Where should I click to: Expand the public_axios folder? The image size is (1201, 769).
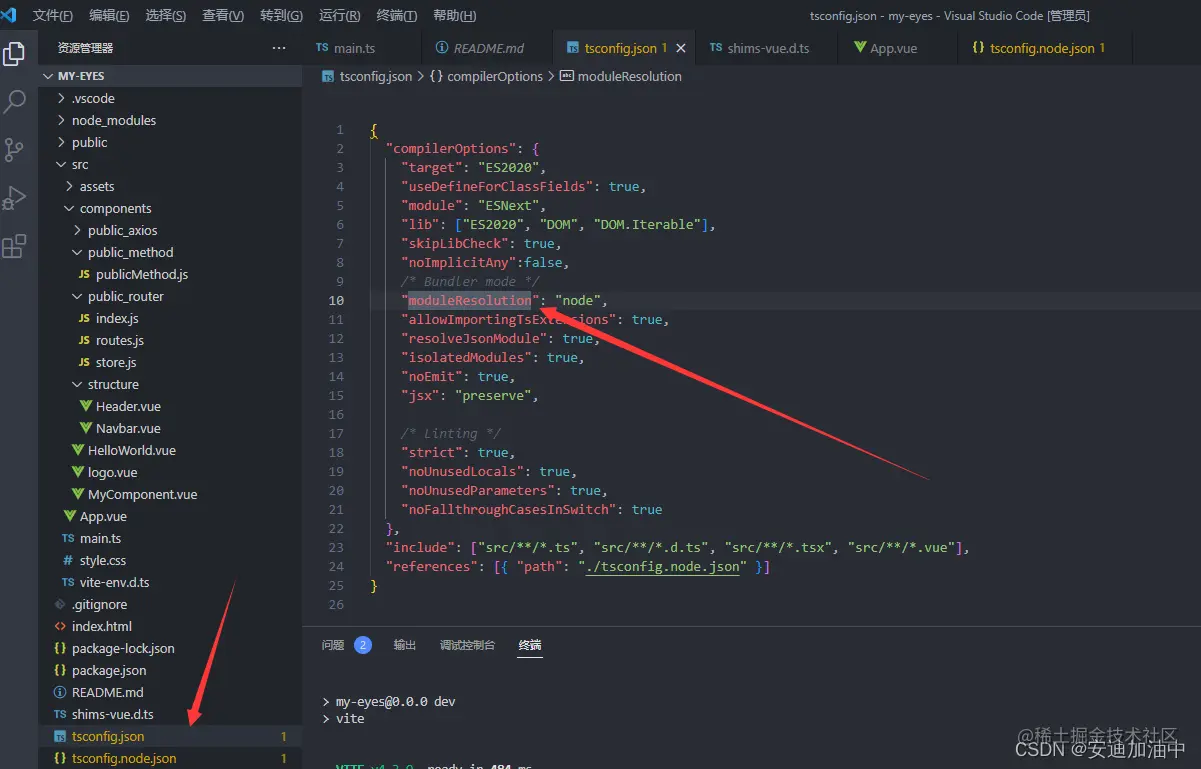click(x=170, y=230)
